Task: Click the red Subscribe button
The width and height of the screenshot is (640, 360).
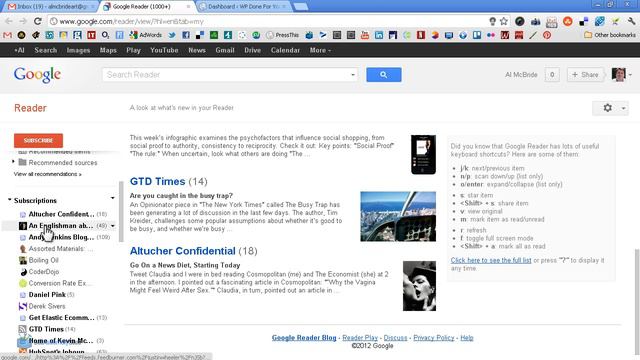Action: point(38,140)
